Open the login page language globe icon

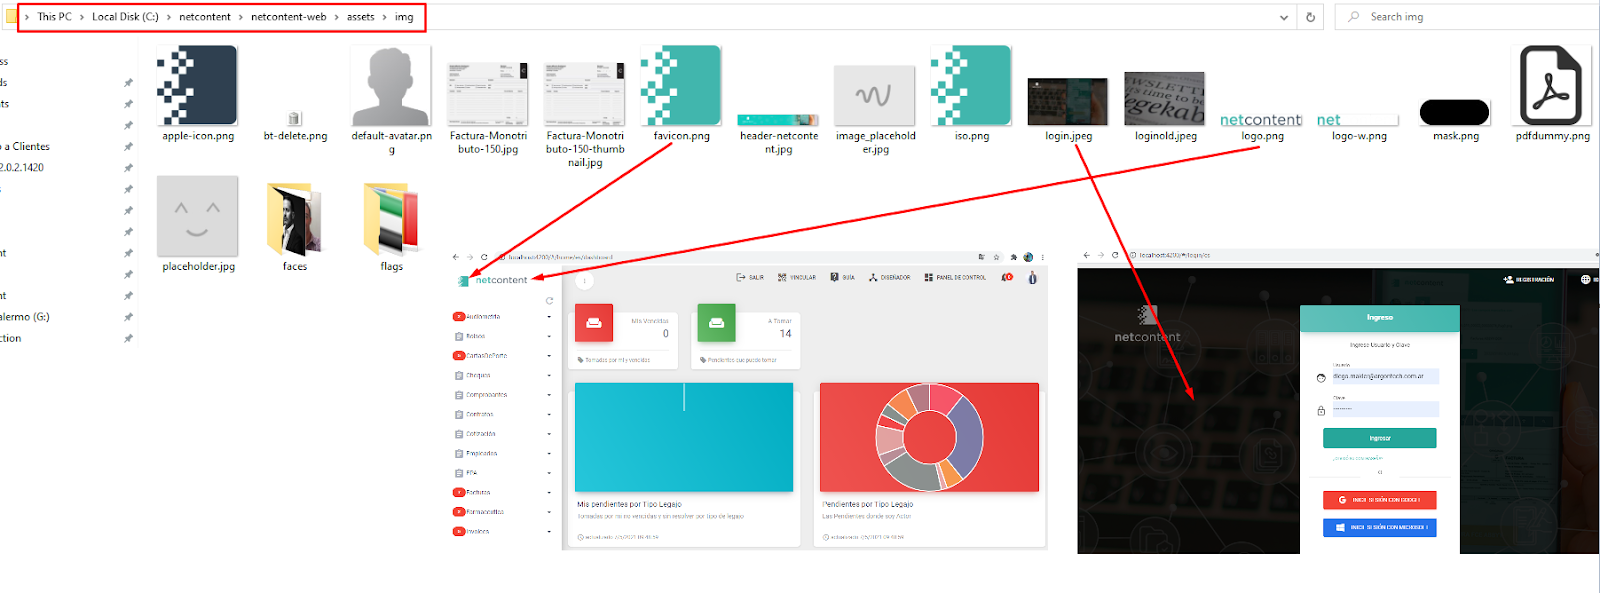1585,279
